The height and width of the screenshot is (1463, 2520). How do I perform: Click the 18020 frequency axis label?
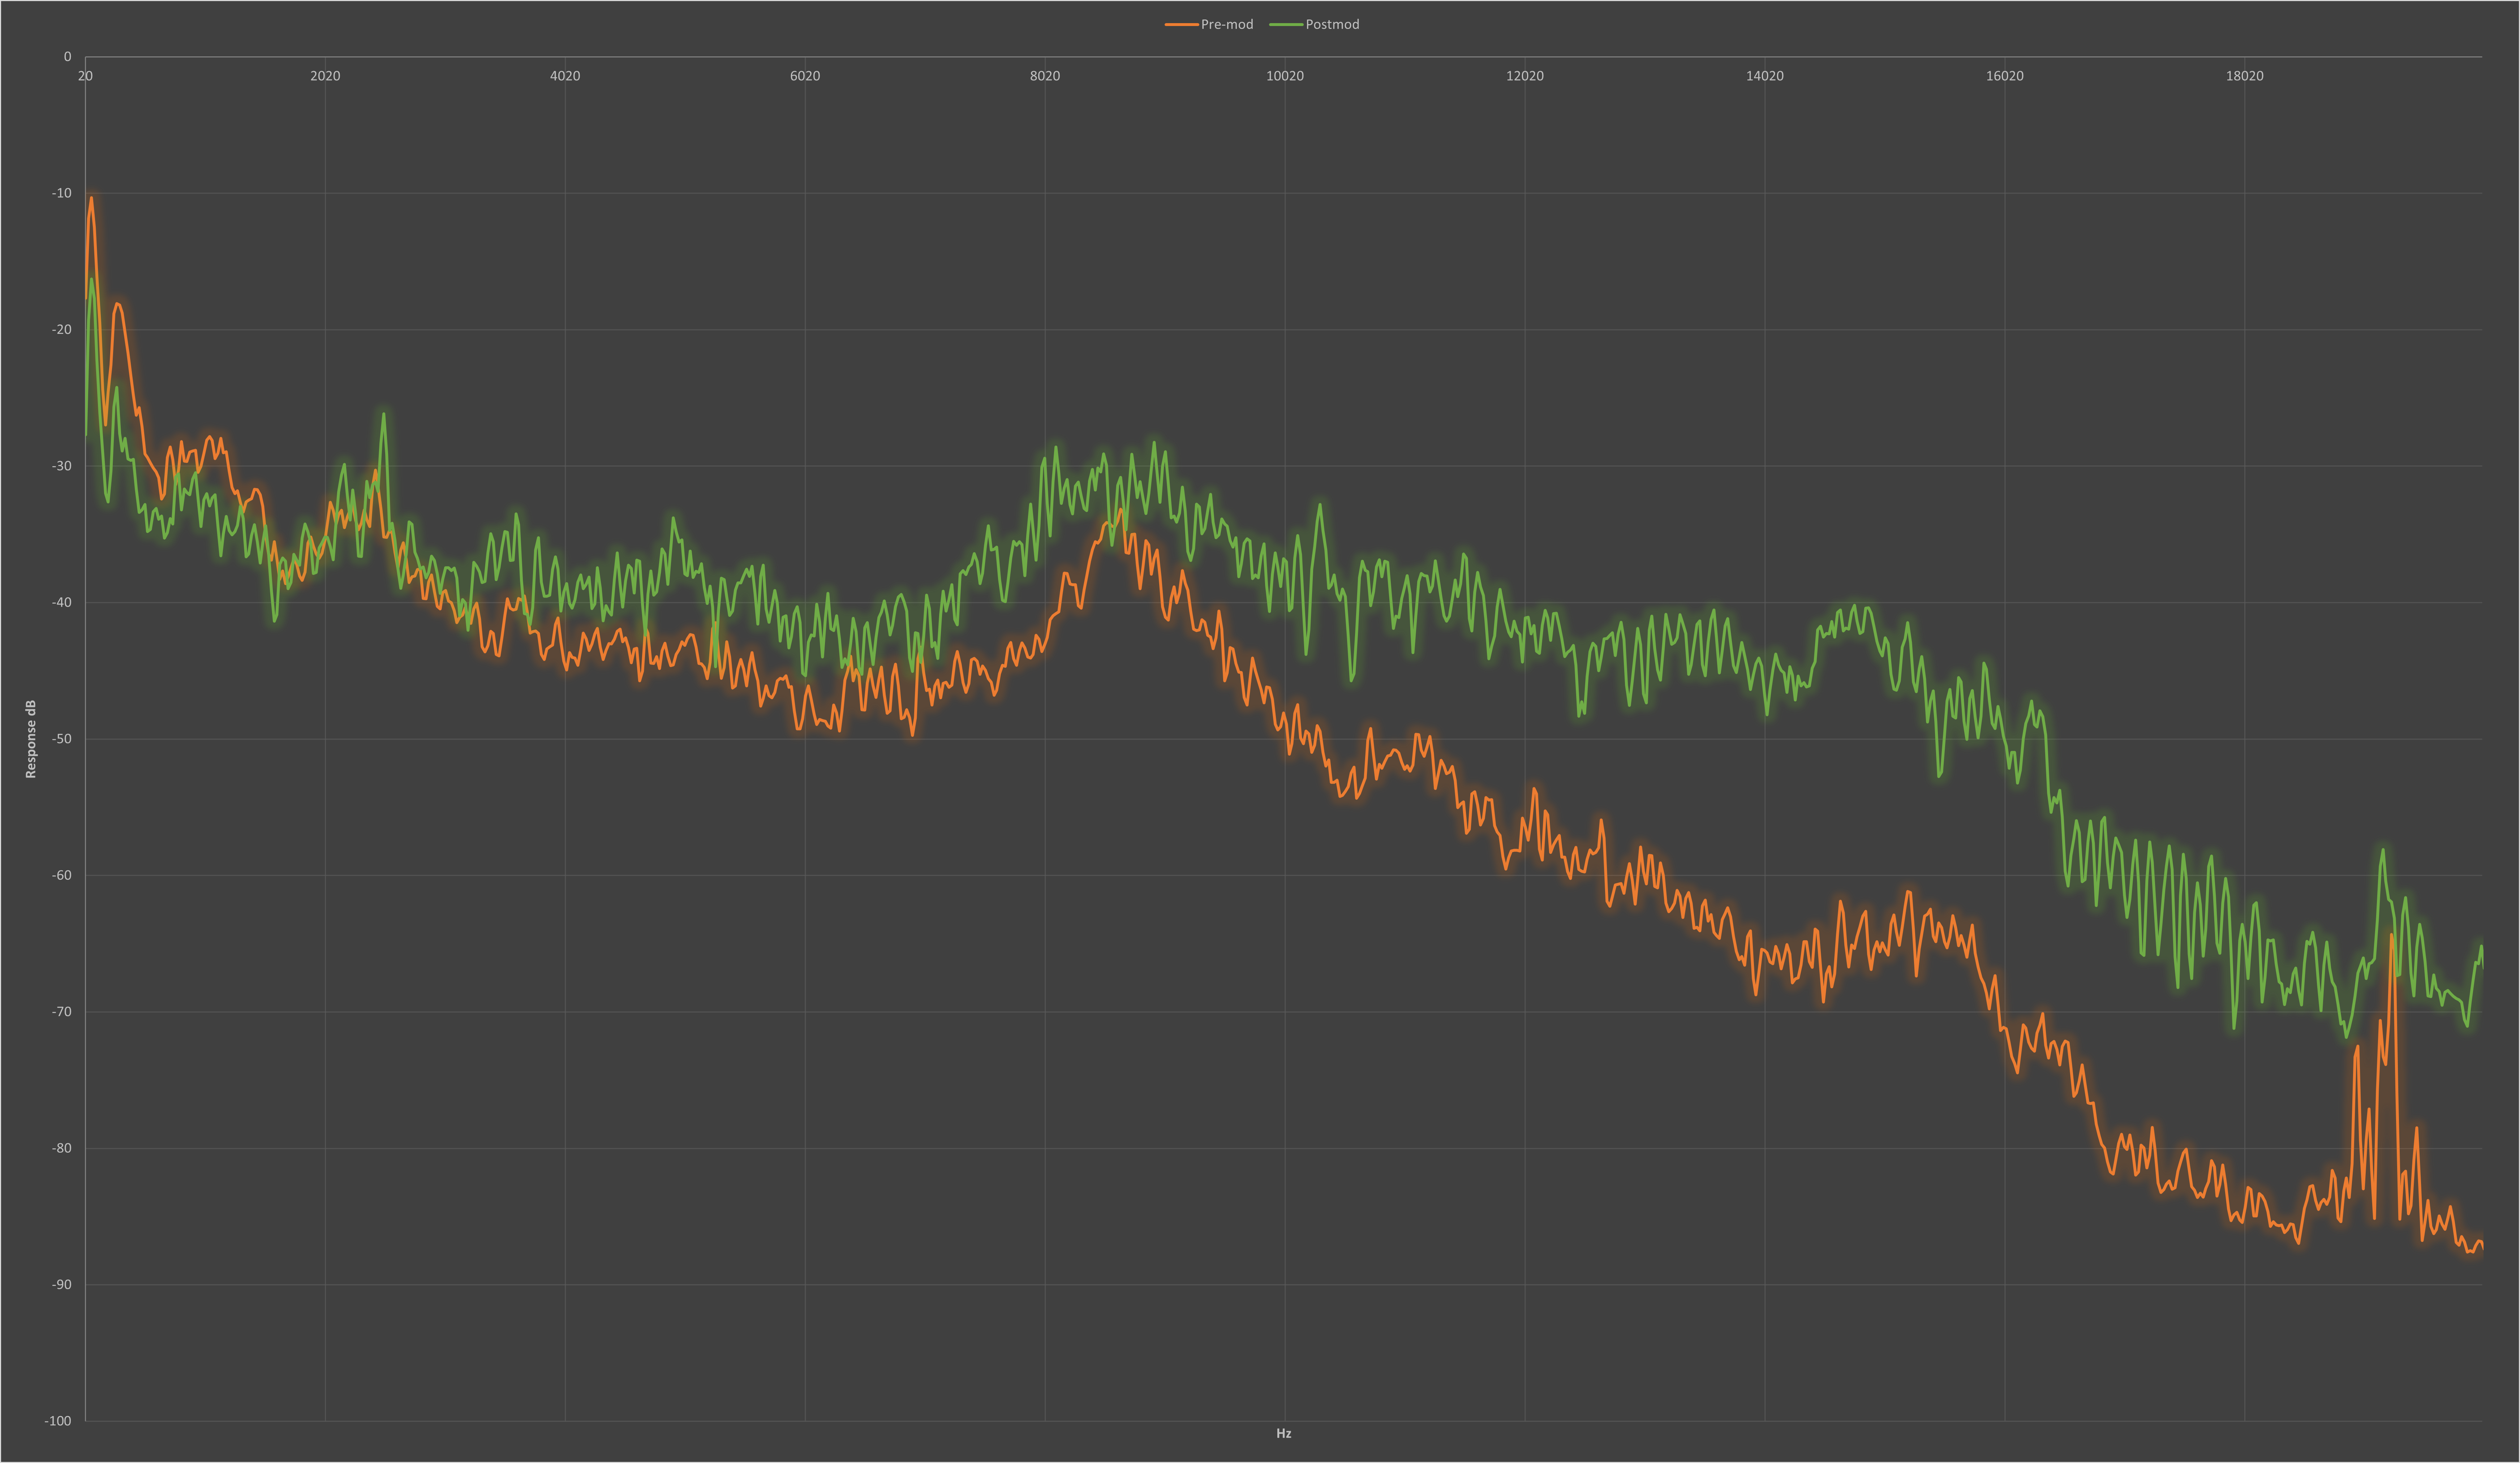click(2245, 76)
